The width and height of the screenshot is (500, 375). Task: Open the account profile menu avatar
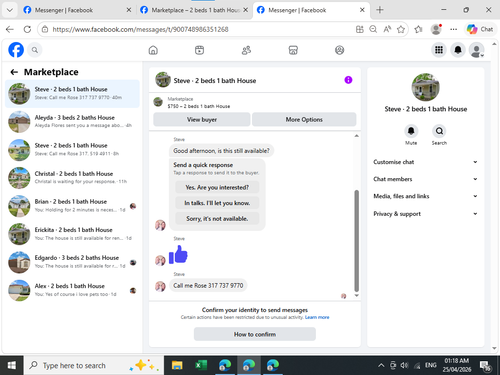[x=477, y=50]
